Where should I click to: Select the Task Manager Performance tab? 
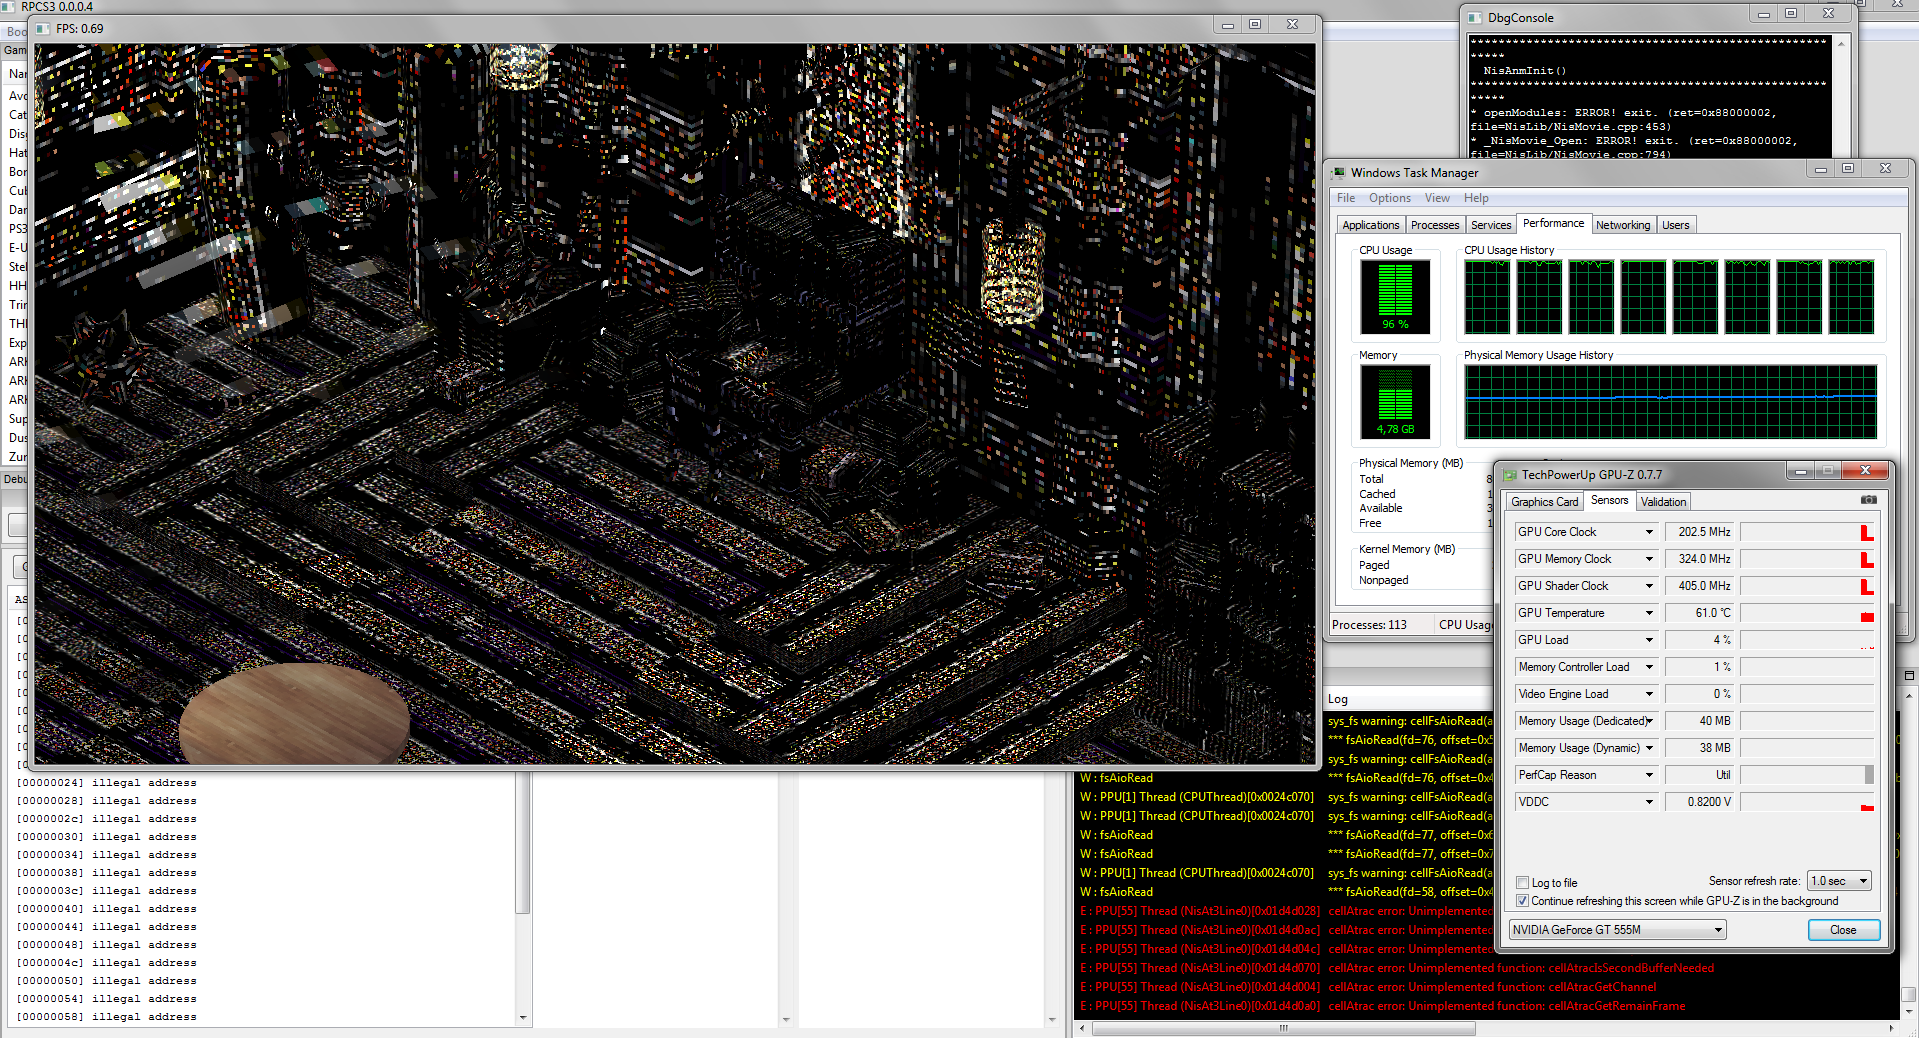[x=1553, y=224]
